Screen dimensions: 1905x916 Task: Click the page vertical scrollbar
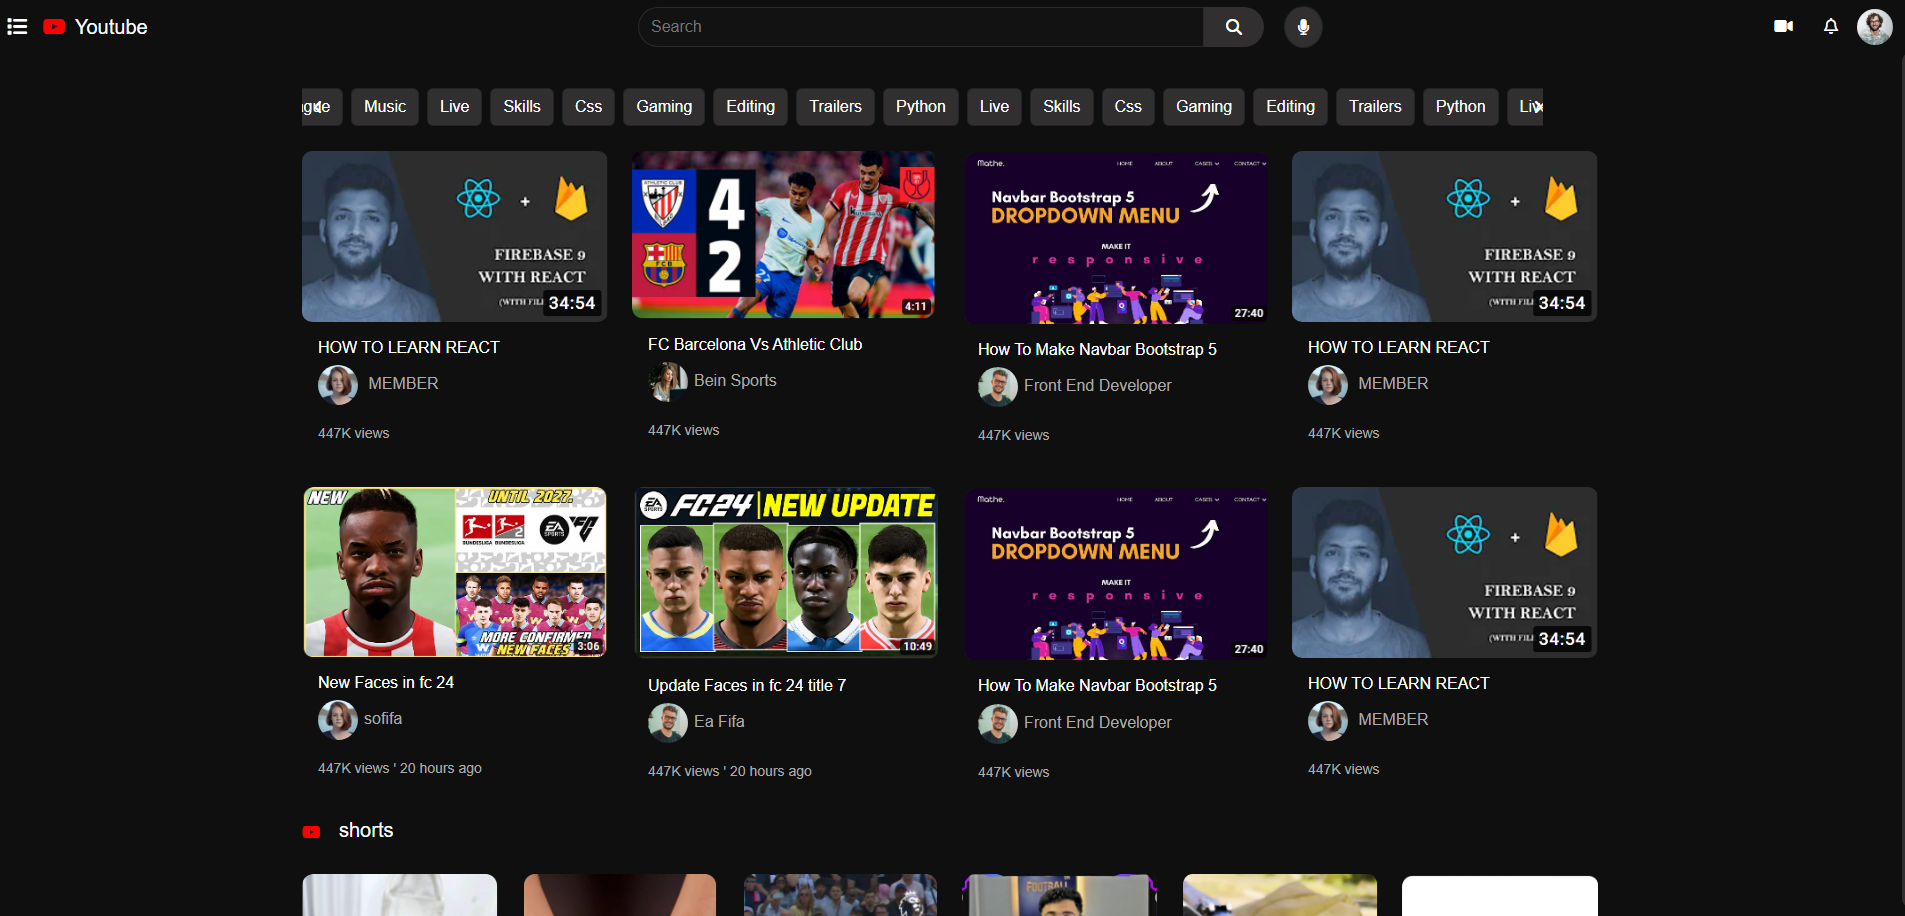point(1901,450)
